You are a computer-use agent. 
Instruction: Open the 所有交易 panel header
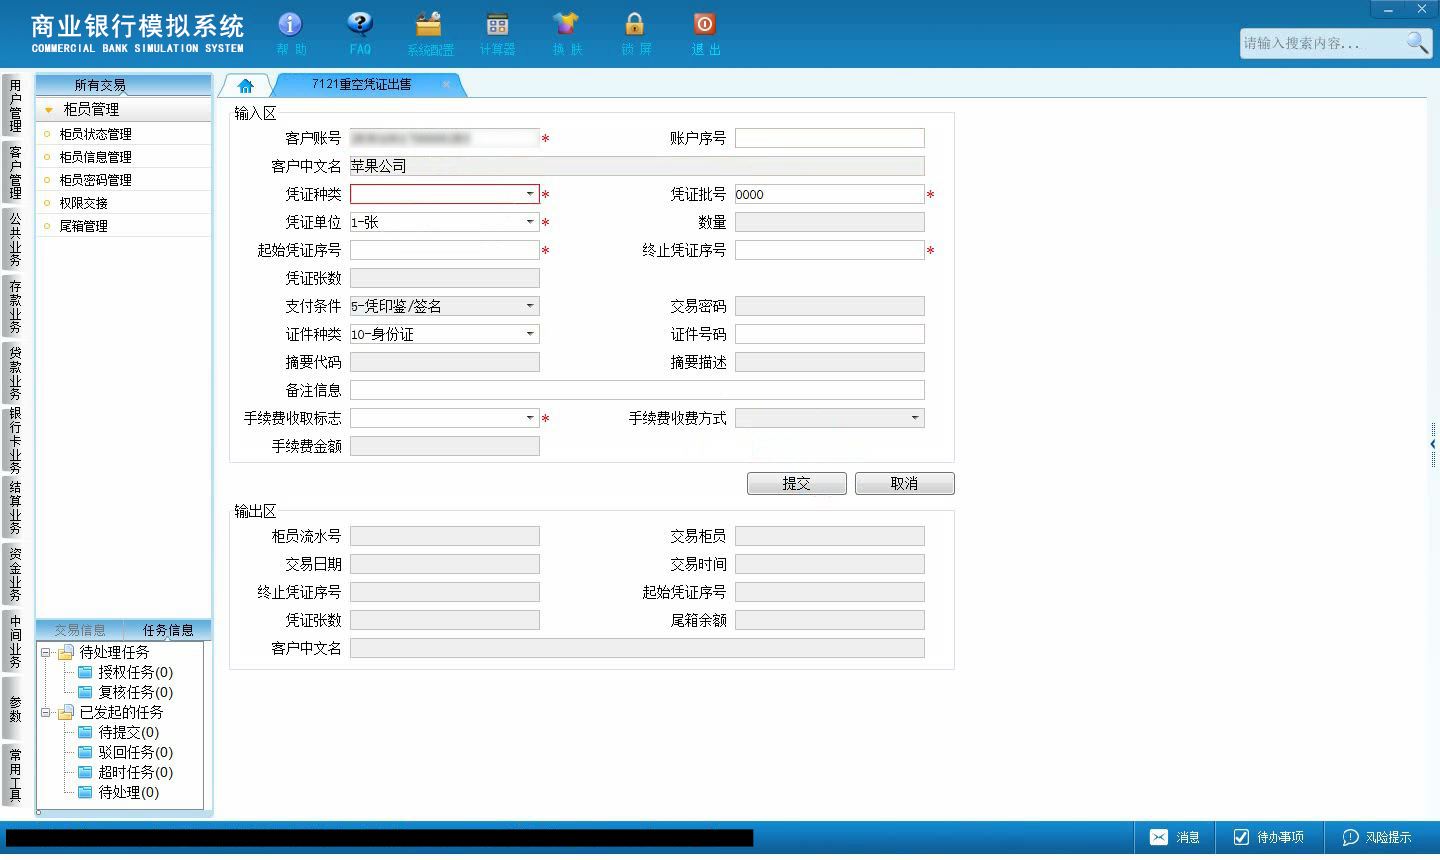(x=100, y=85)
